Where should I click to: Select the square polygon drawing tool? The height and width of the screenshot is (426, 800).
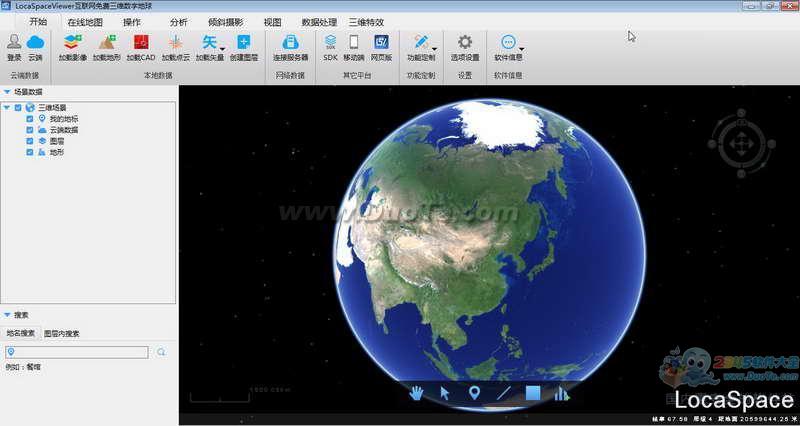[533, 393]
